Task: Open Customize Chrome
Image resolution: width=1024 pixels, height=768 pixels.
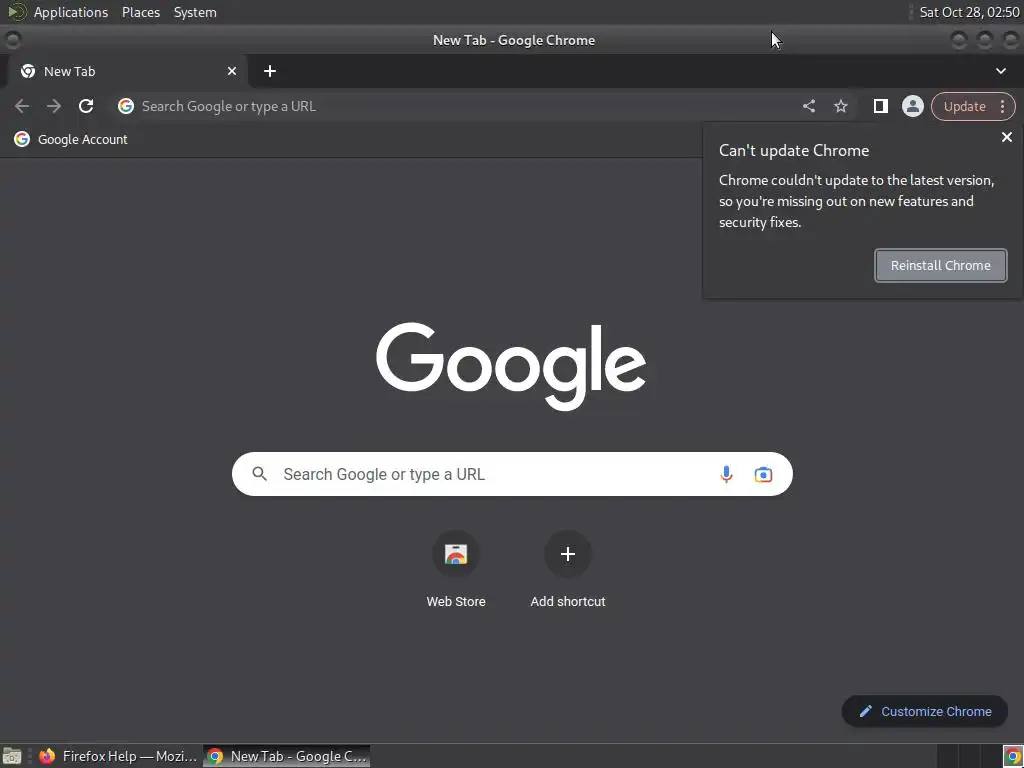Action: tap(924, 711)
